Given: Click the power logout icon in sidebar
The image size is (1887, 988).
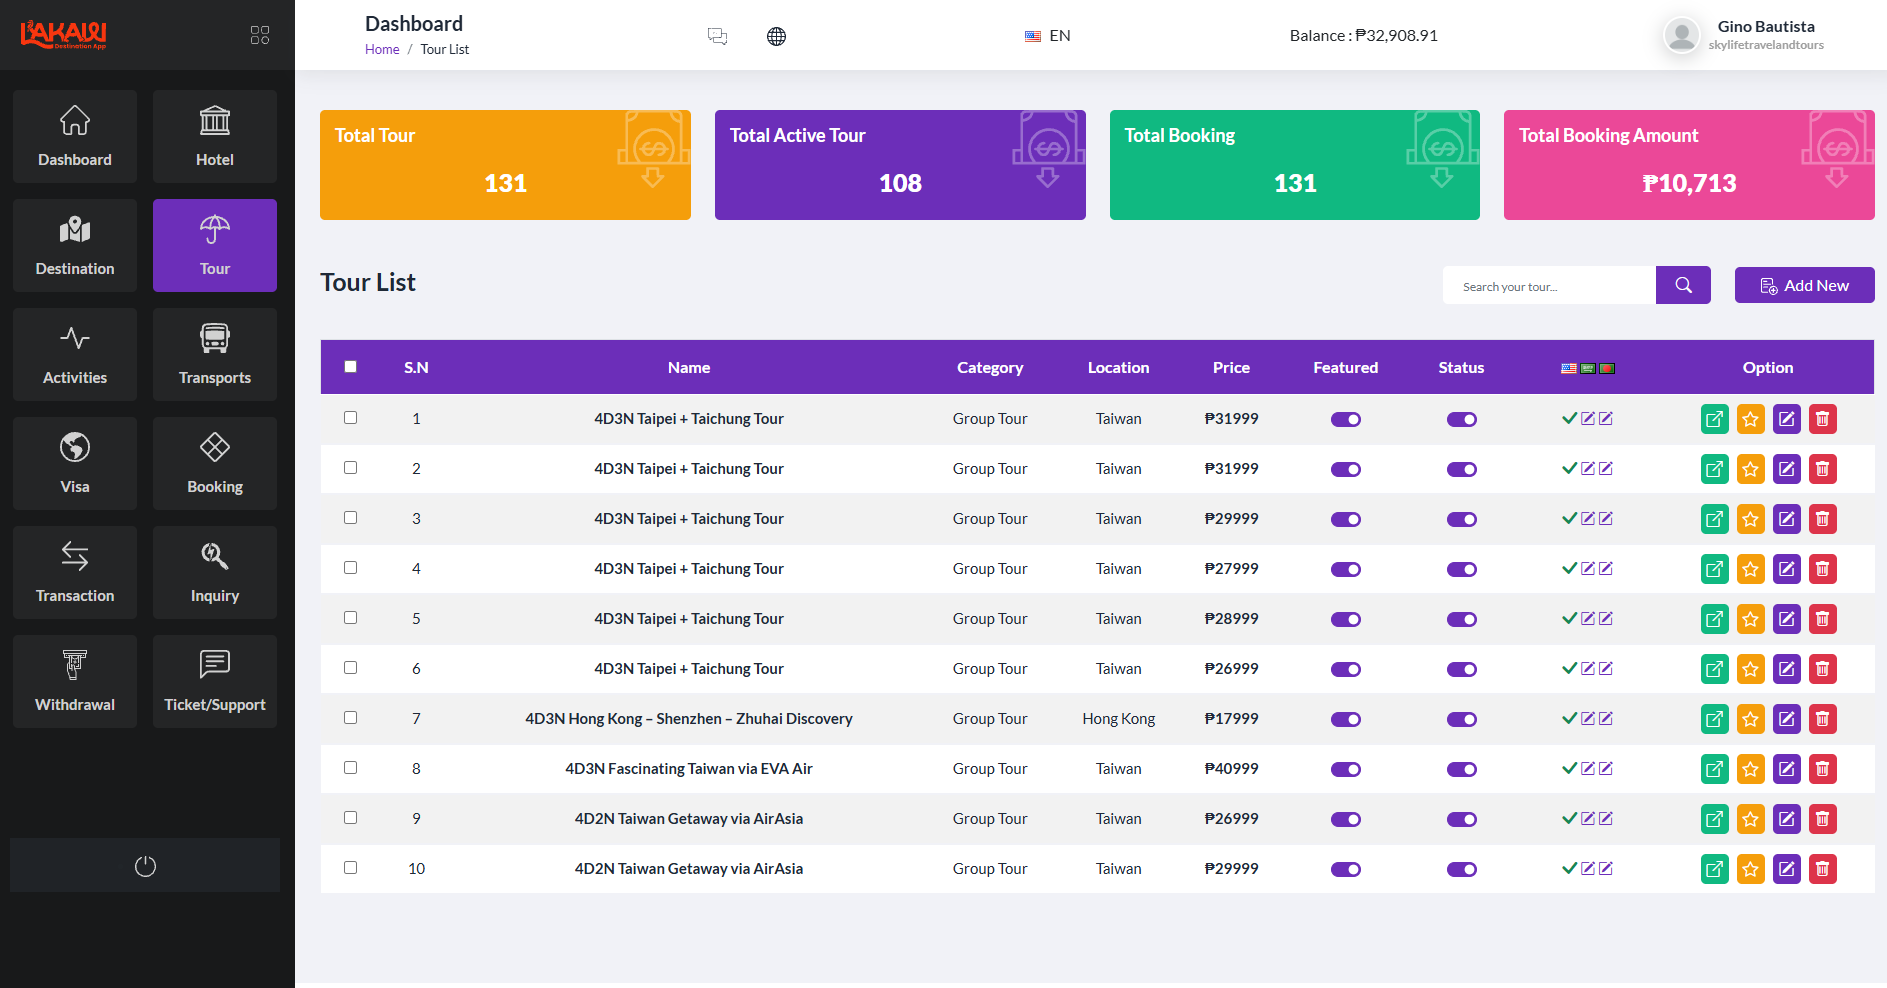Looking at the screenshot, I should (145, 866).
